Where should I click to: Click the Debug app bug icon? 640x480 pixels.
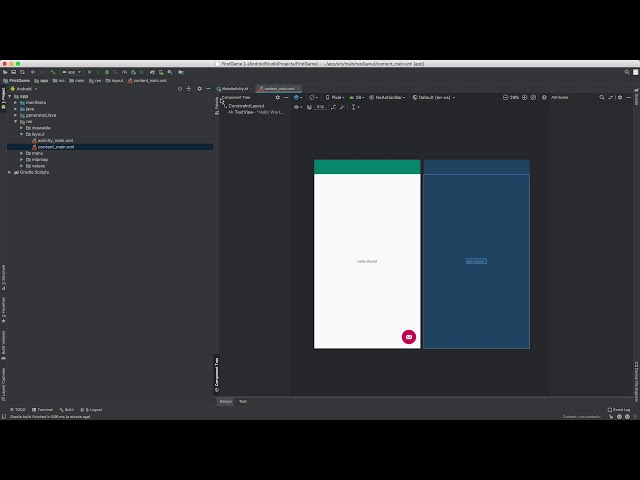(107, 72)
